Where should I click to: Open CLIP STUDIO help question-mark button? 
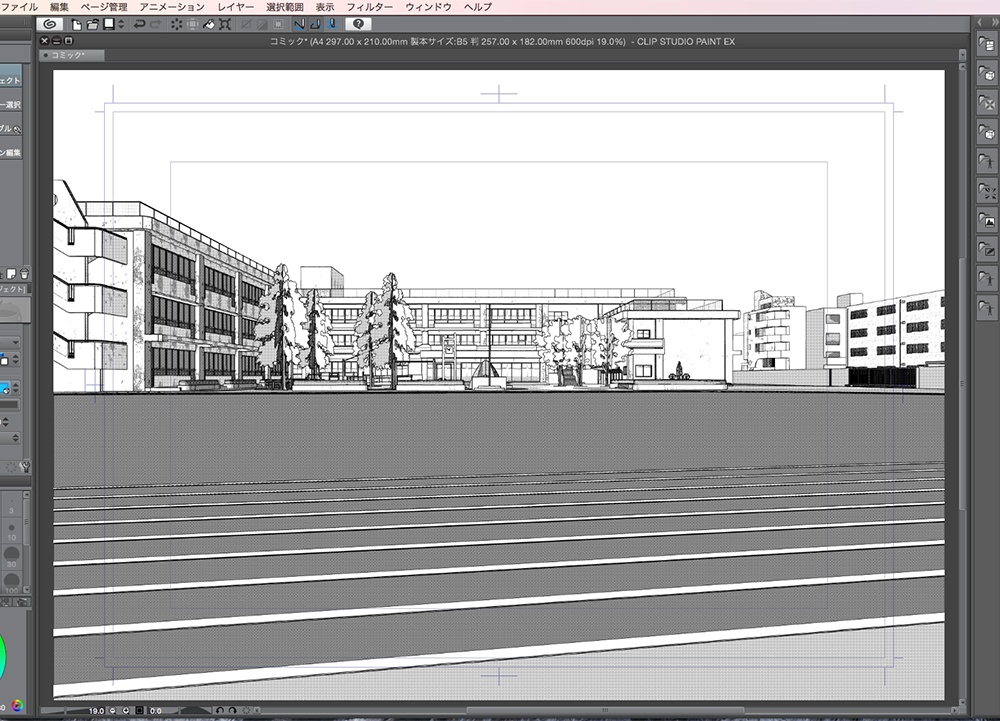tap(358, 24)
